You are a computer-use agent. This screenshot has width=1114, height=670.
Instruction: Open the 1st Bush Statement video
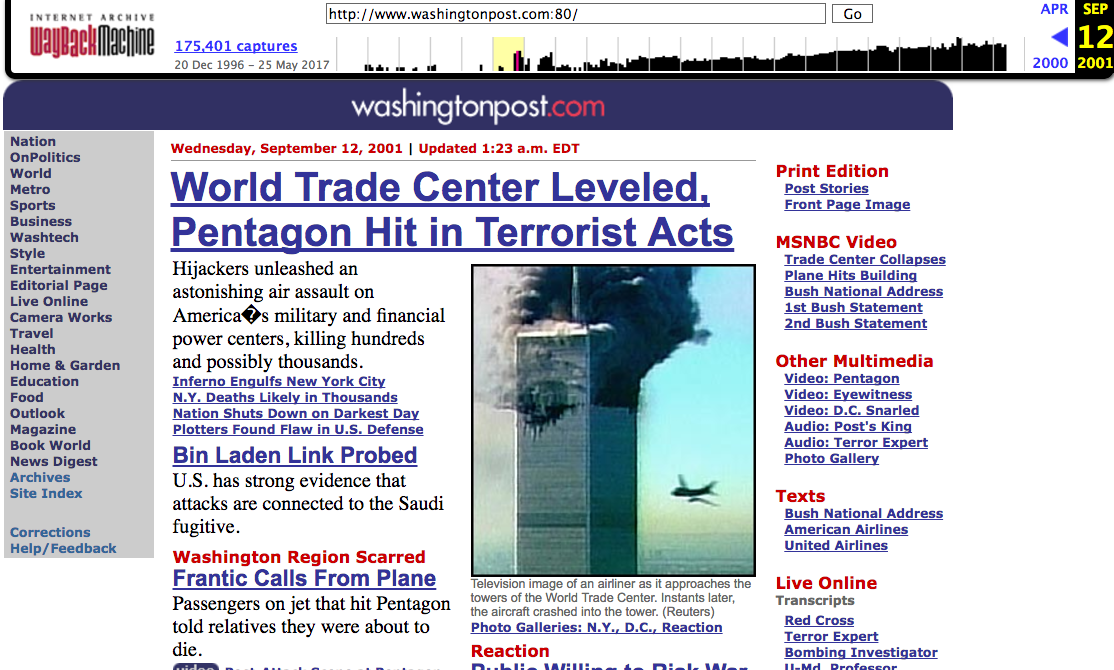(x=853, y=308)
